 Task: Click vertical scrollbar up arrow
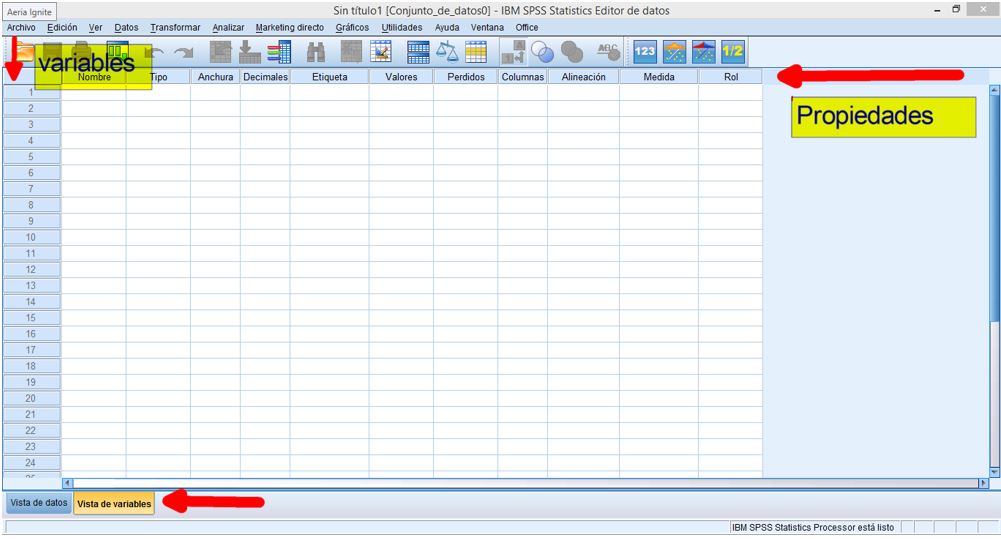(x=994, y=90)
